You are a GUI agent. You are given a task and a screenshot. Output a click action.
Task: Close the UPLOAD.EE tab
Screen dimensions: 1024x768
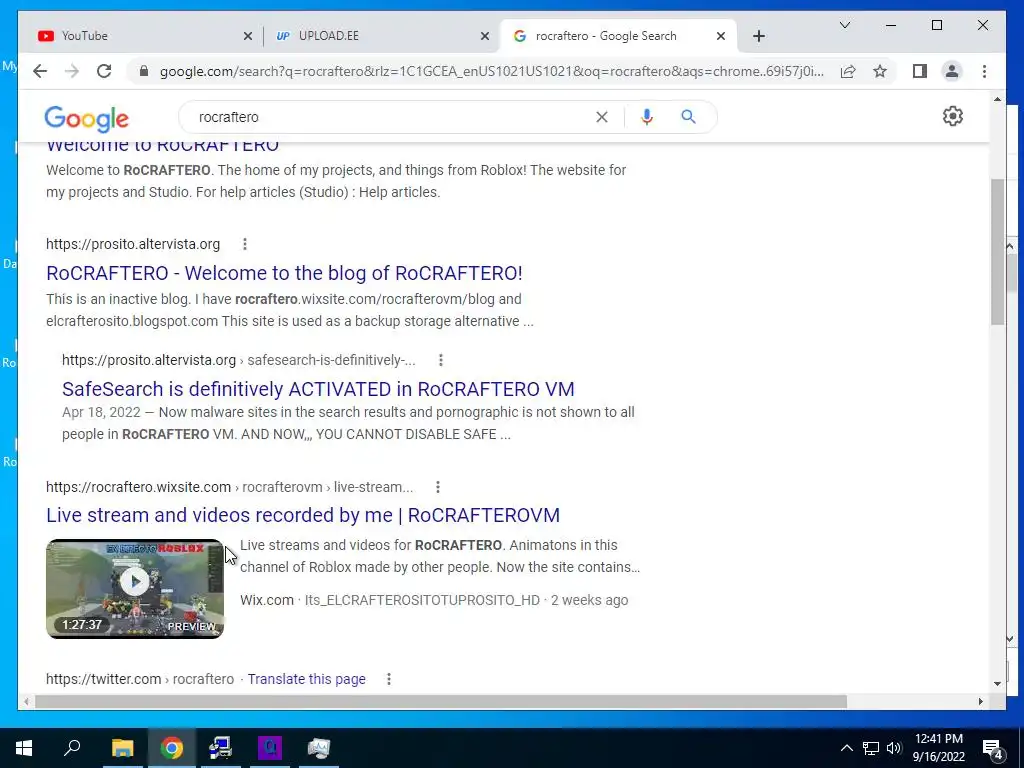485,36
